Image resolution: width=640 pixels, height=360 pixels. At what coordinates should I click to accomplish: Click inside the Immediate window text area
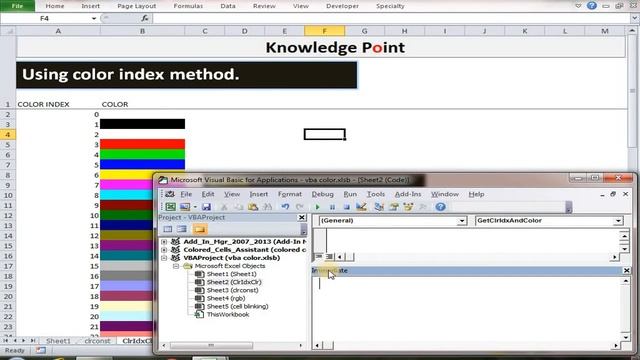pos(467,308)
